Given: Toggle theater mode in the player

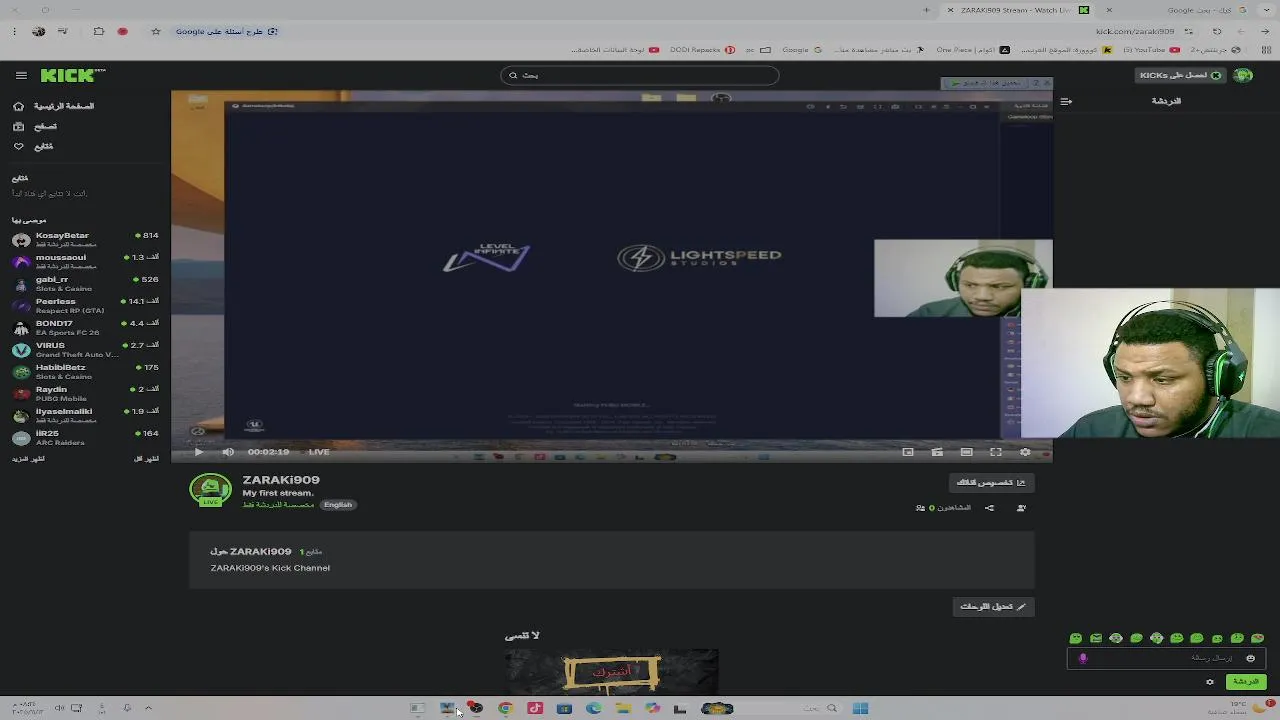Looking at the screenshot, I should point(966,452).
